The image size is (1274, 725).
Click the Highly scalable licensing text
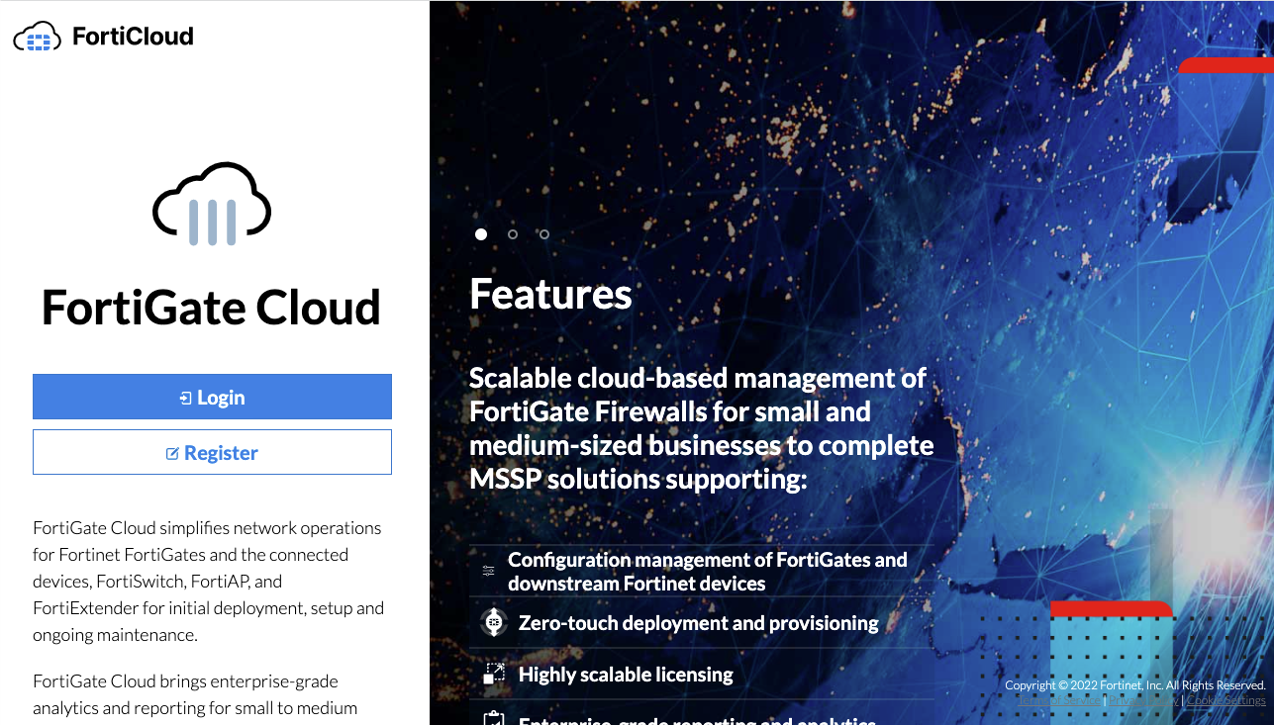tap(624, 673)
